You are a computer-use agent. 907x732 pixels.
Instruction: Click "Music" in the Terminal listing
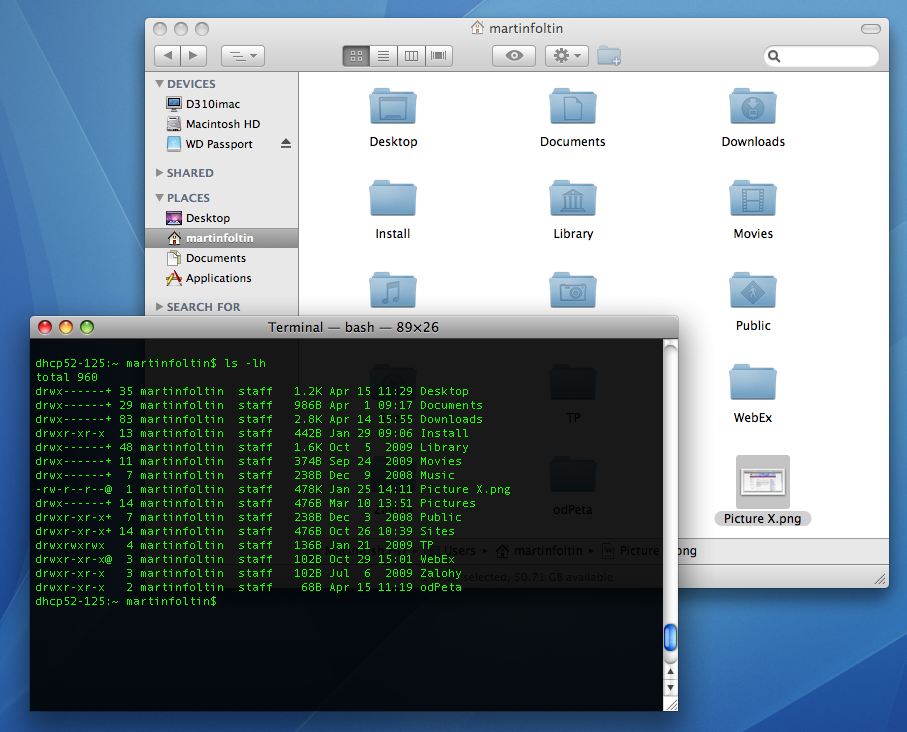click(x=437, y=476)
